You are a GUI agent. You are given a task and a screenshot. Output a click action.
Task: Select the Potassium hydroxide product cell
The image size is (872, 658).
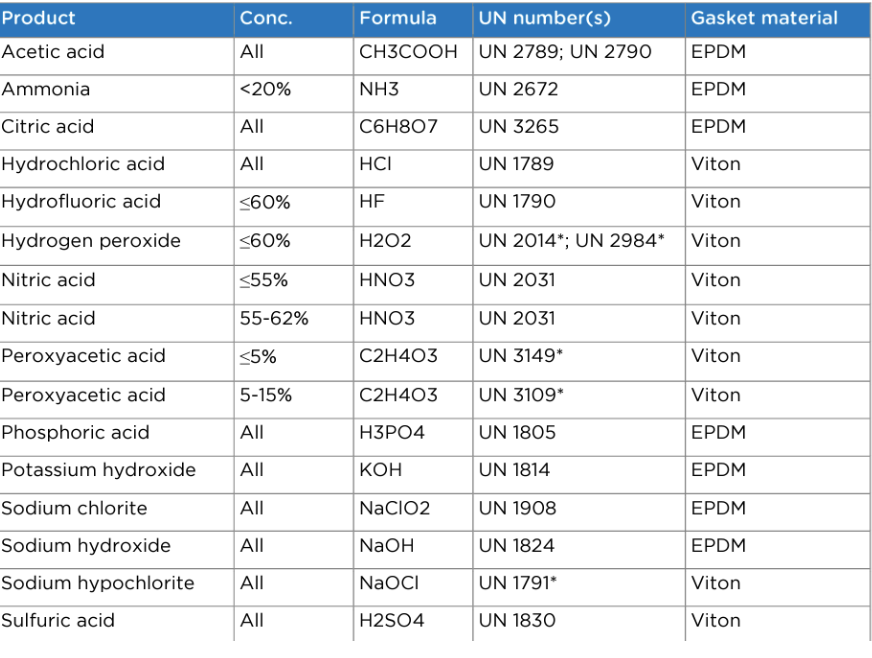[x=117, y=474]
